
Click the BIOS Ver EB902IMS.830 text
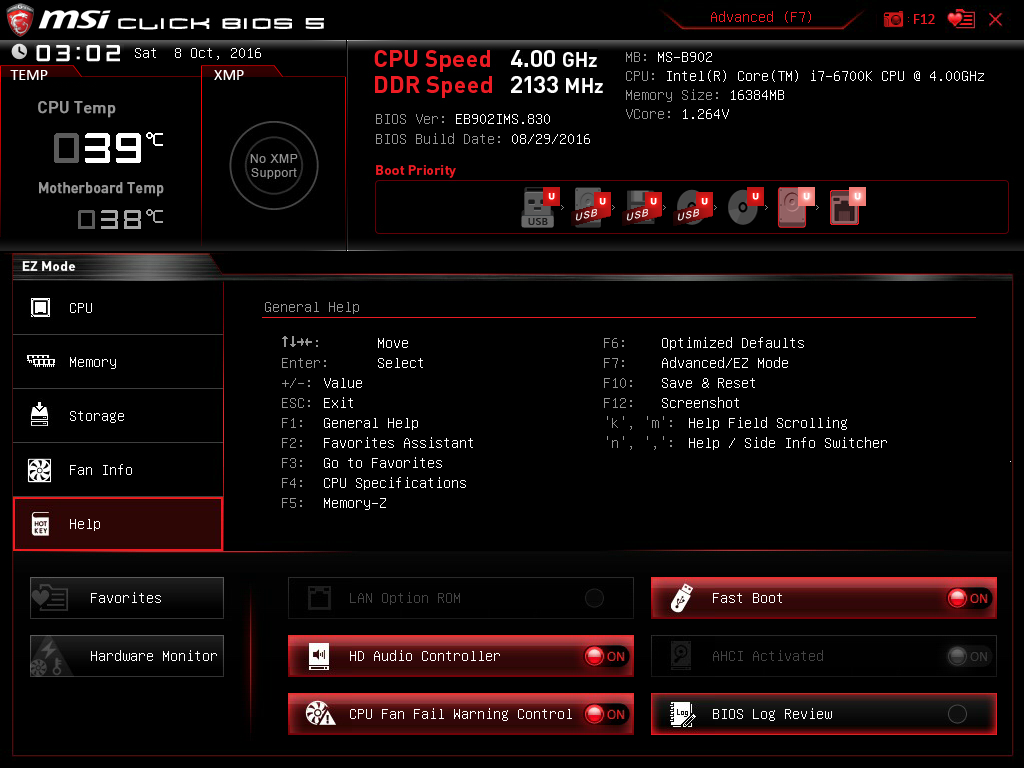pyautogui.click(x=462, y=120)
